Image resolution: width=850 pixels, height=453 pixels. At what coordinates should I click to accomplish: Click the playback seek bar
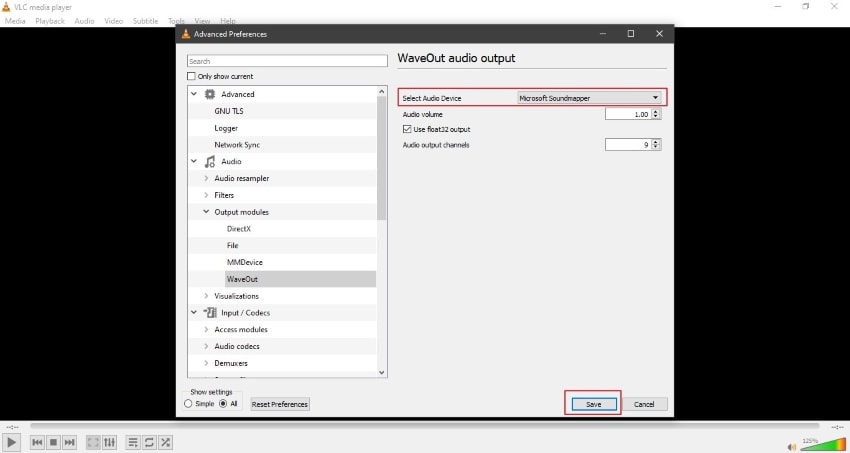pos(424,426)
